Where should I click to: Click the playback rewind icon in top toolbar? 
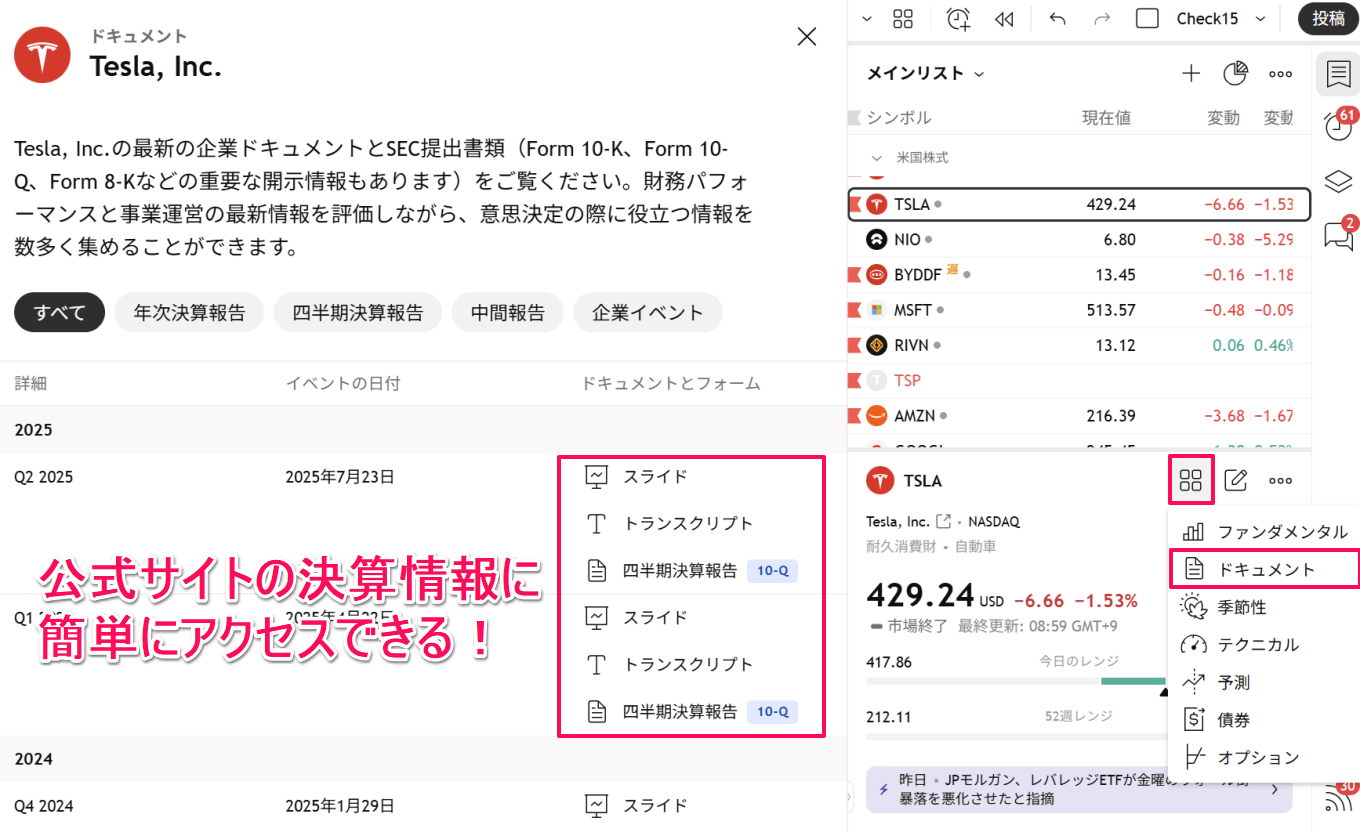pyautogui.click(x=1005, y=18)
